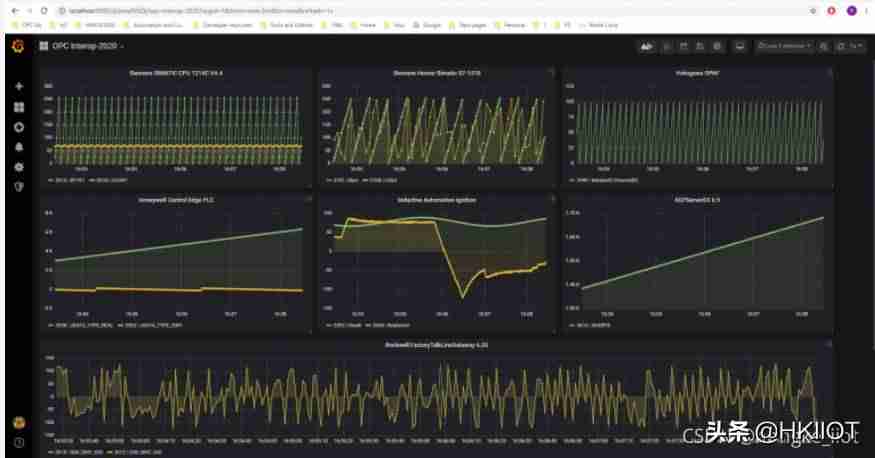This screenshot has width=875, height=458.
Task: Zoom out time range with magnifier icon
Action: (824, 46)
